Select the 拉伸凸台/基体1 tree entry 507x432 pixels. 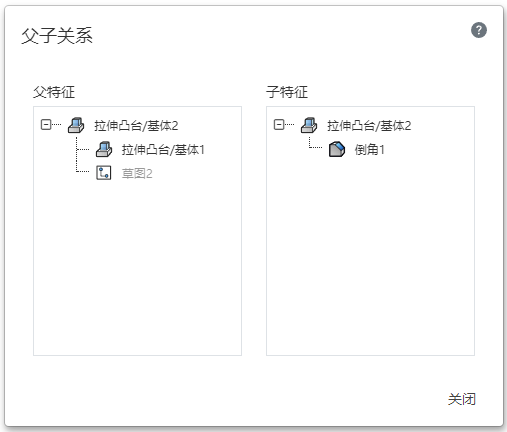tap(163, 150)
